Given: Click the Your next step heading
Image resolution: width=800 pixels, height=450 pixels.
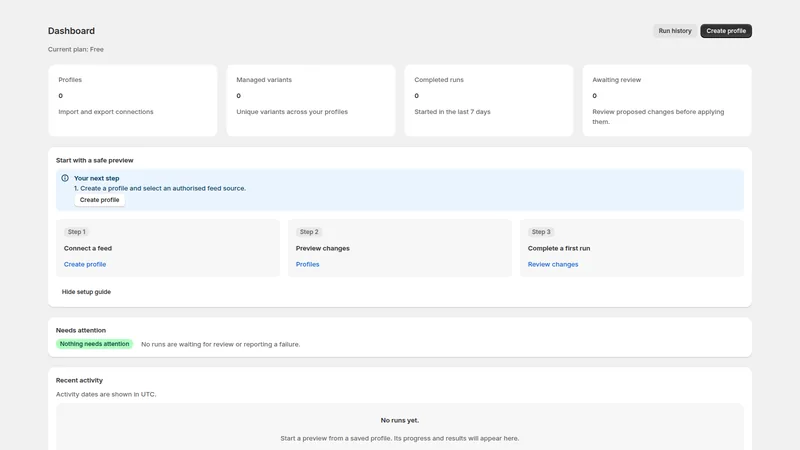Looking at the screenshot, I should (x=96, y=178).
